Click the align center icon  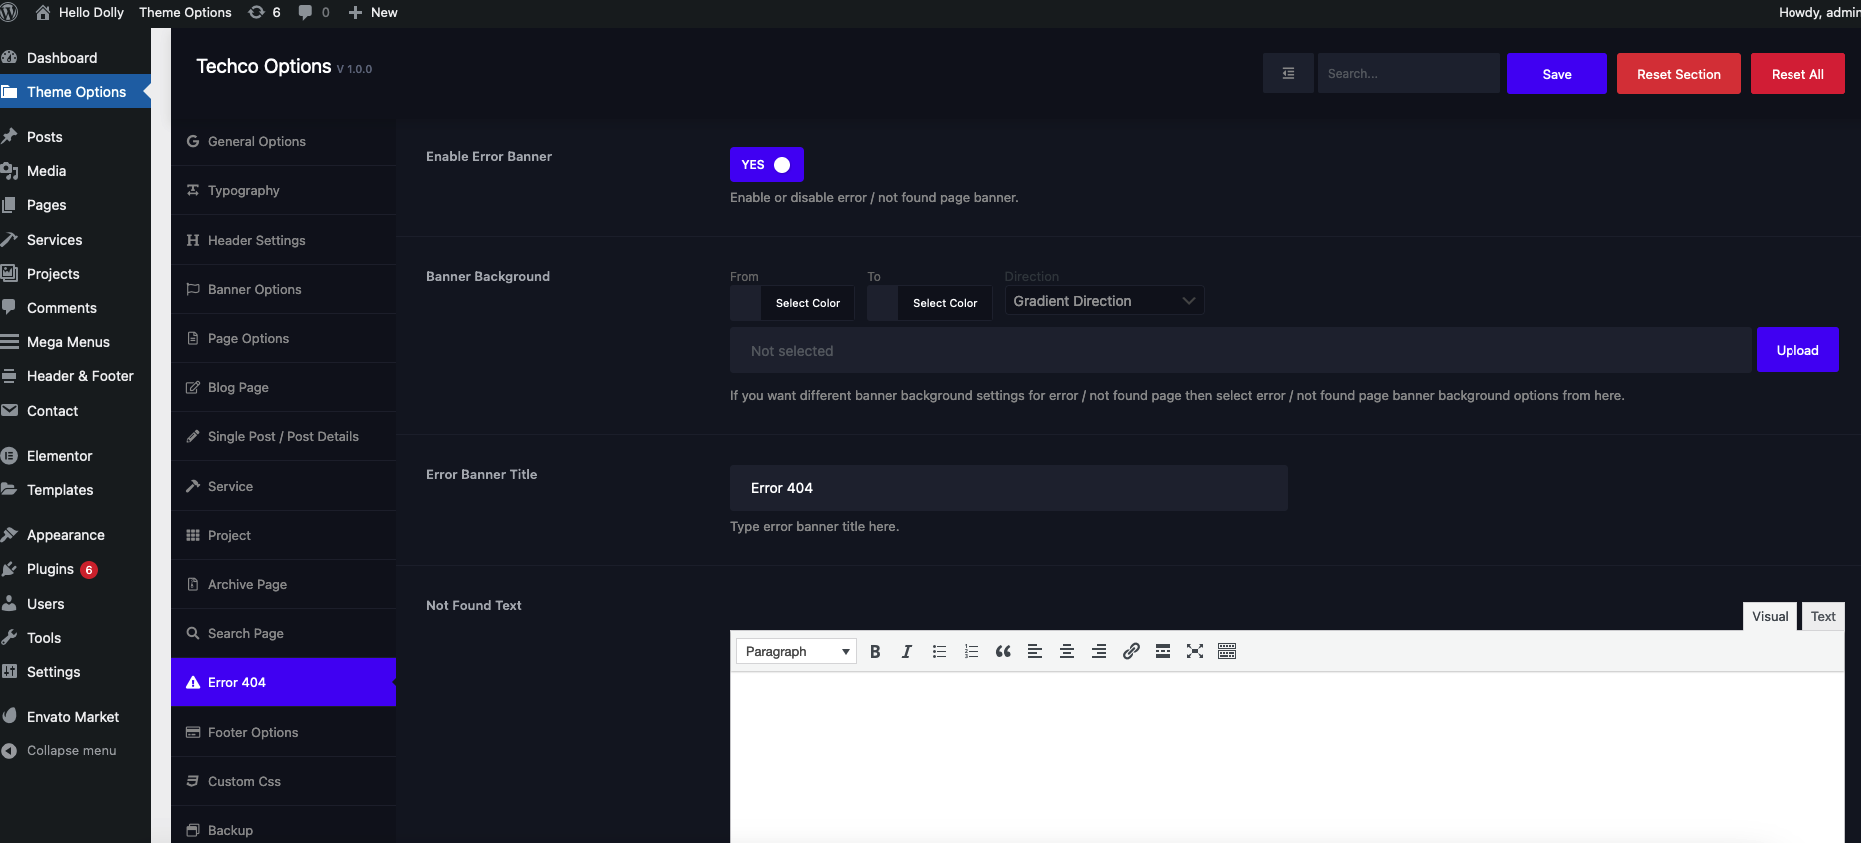tap(1067, 652)
